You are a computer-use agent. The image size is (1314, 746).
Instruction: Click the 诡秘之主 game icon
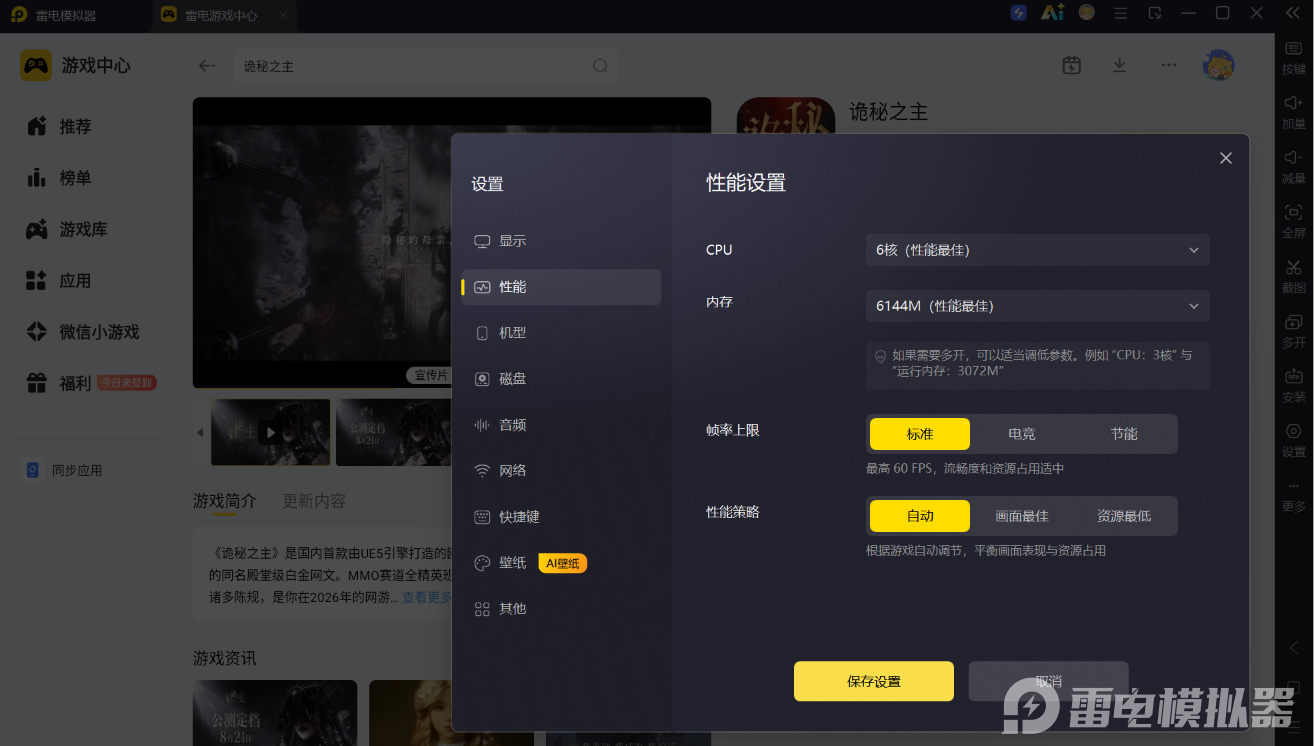786,116
